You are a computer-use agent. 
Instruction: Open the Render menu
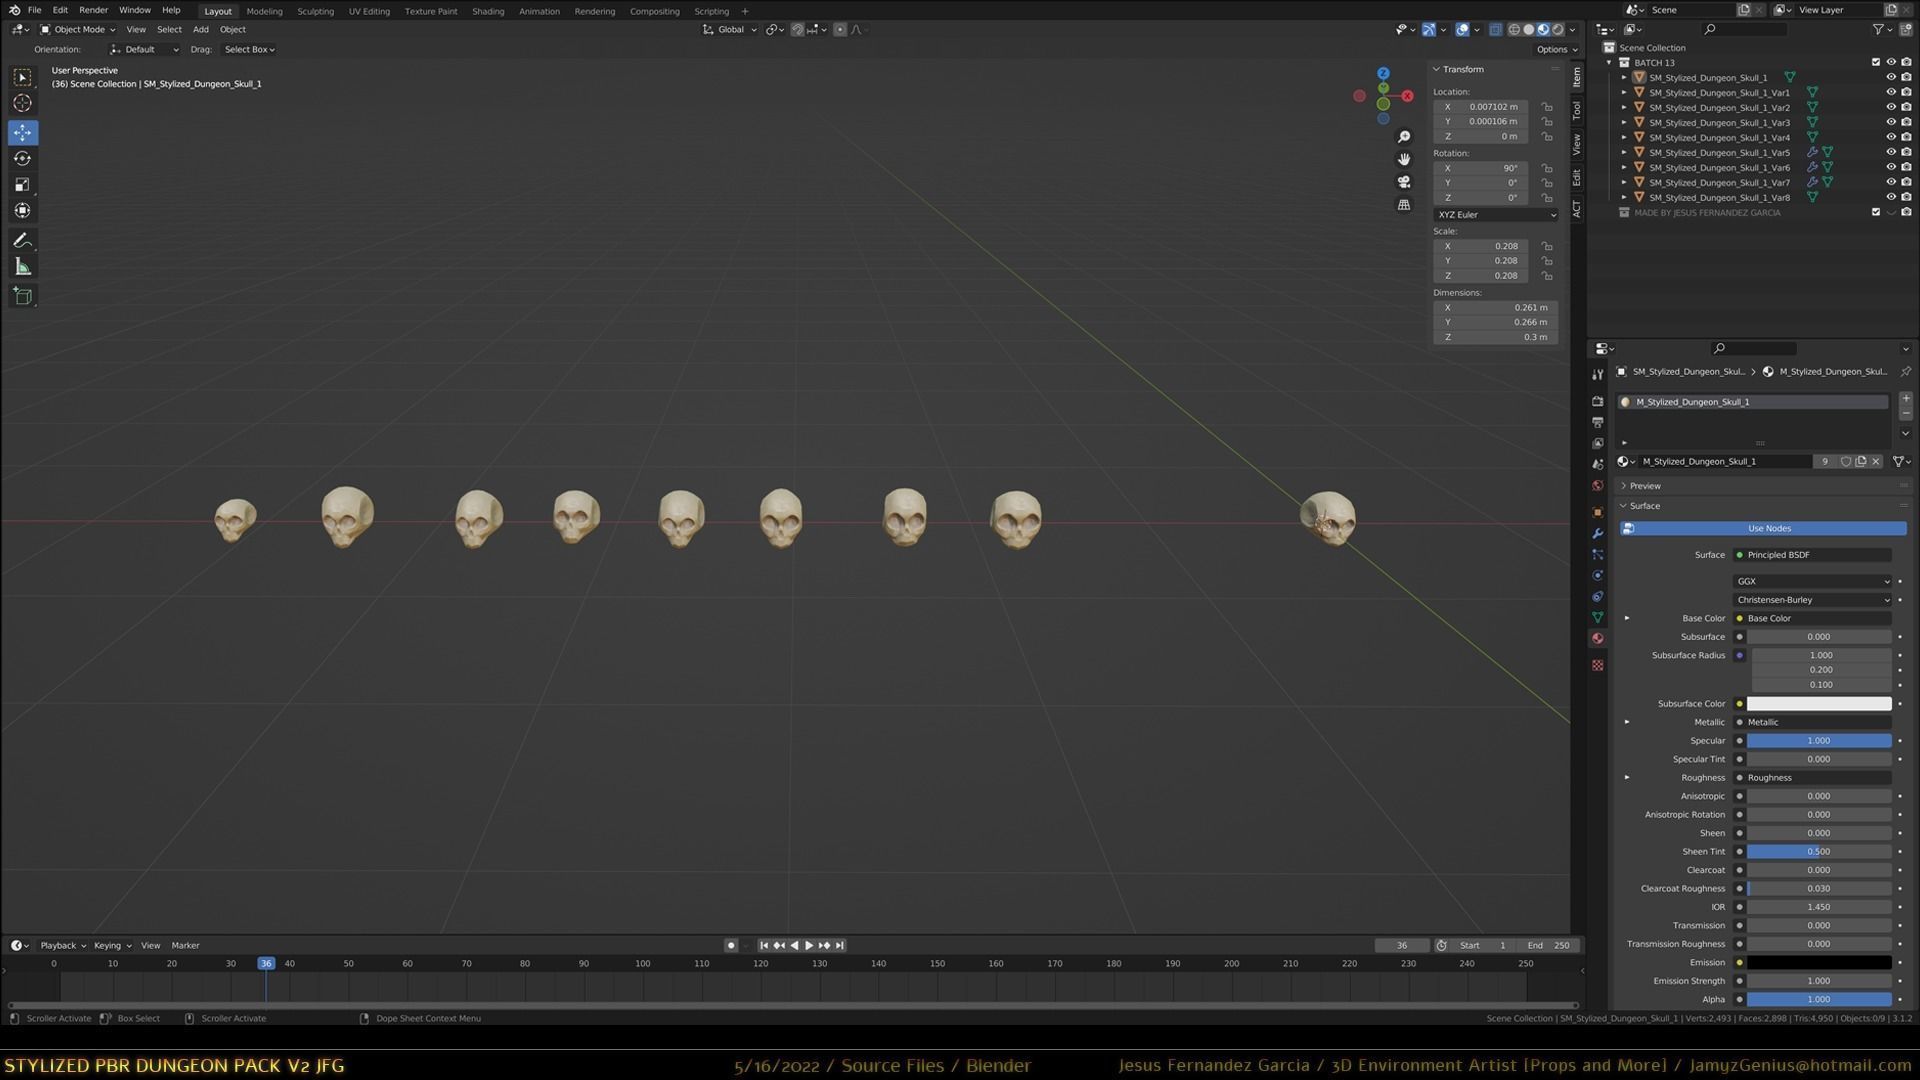(93, 10)
